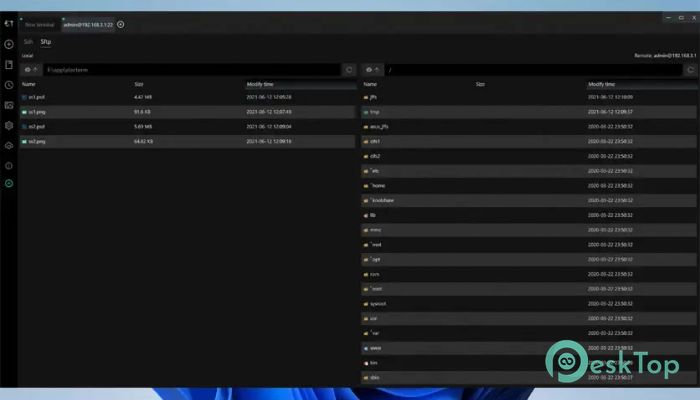
Task: Select remote folder cifs2
Action: coord(529,156)
